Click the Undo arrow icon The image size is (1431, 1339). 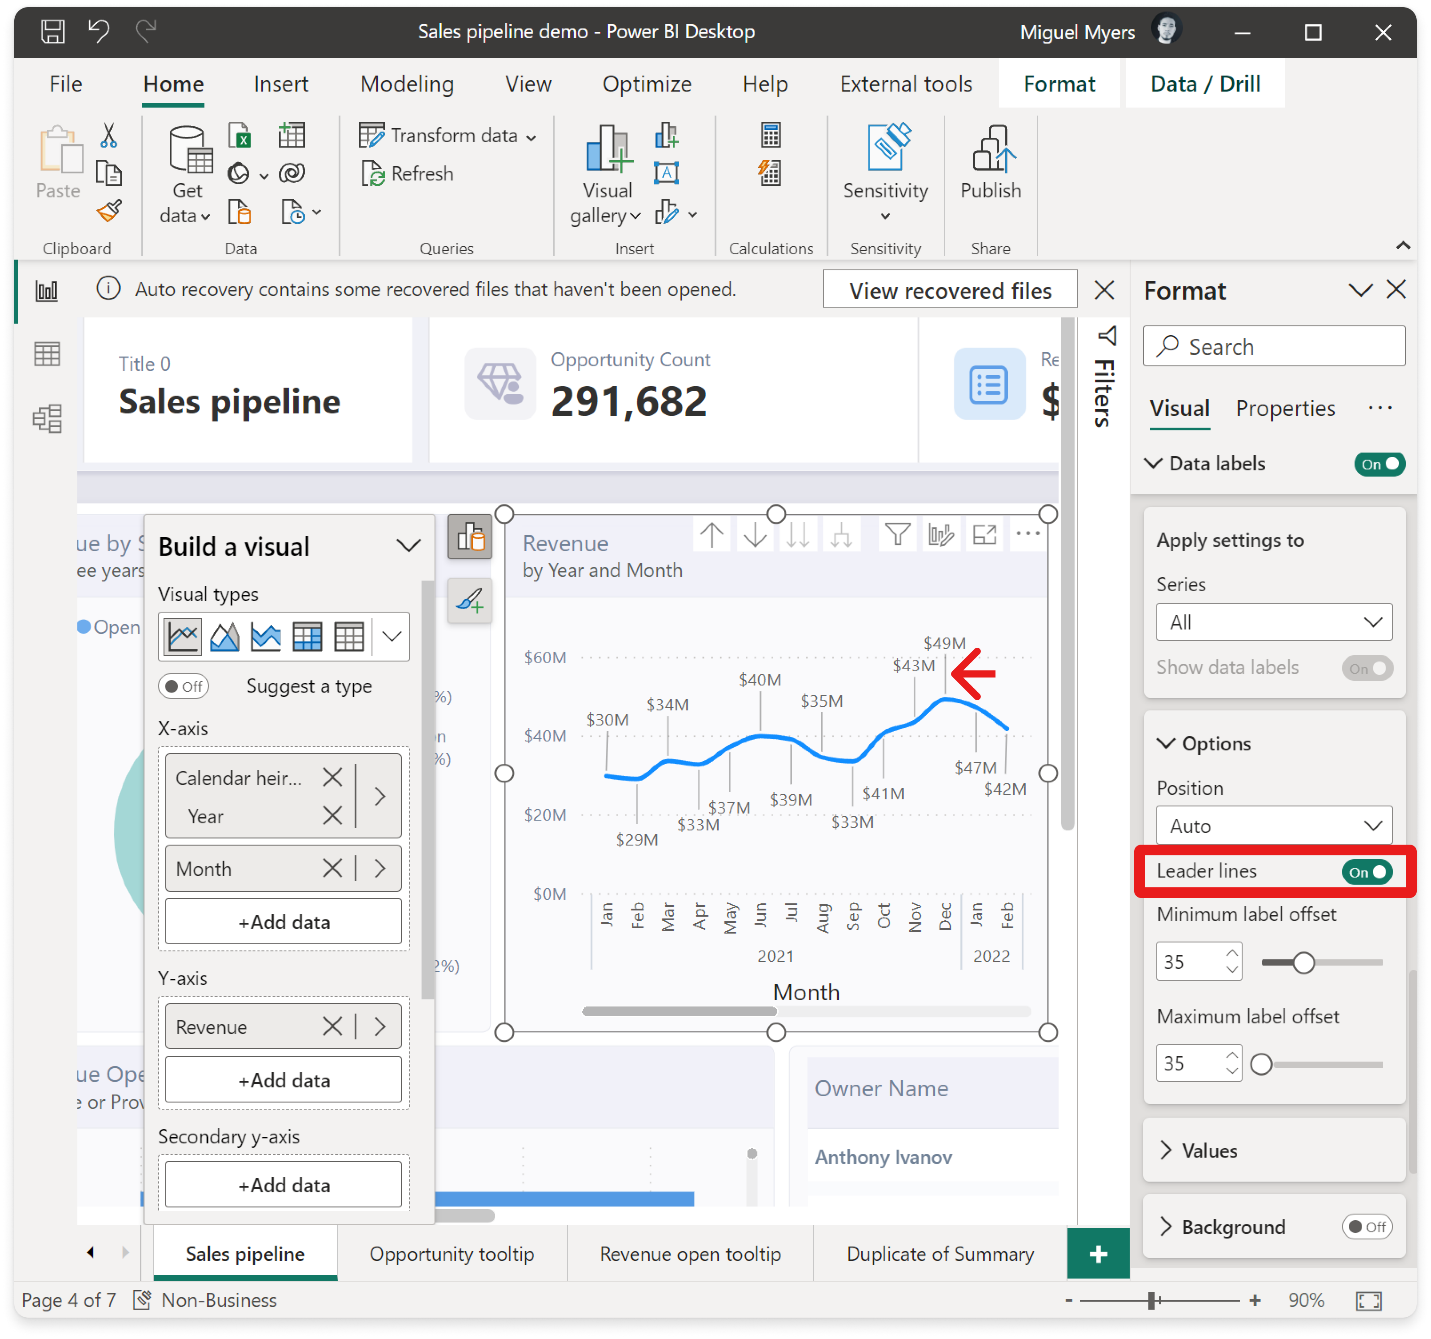99,31
